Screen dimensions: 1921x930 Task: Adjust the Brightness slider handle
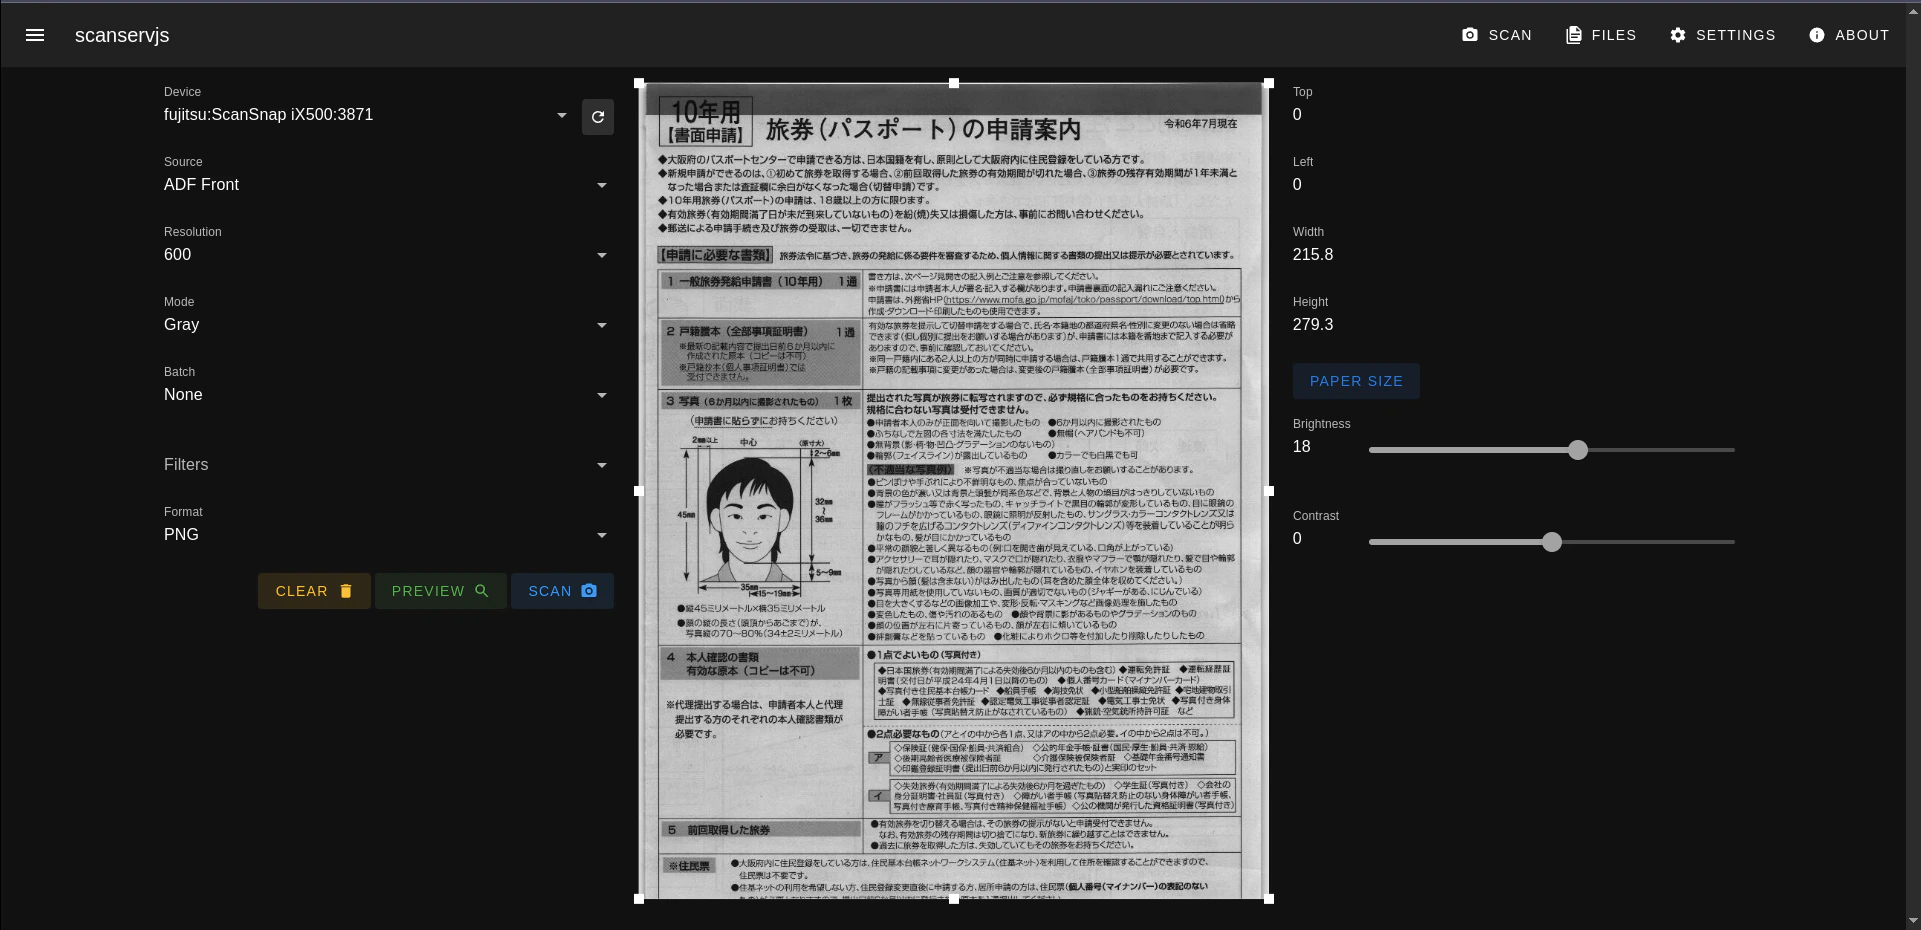coord(1577,450)
